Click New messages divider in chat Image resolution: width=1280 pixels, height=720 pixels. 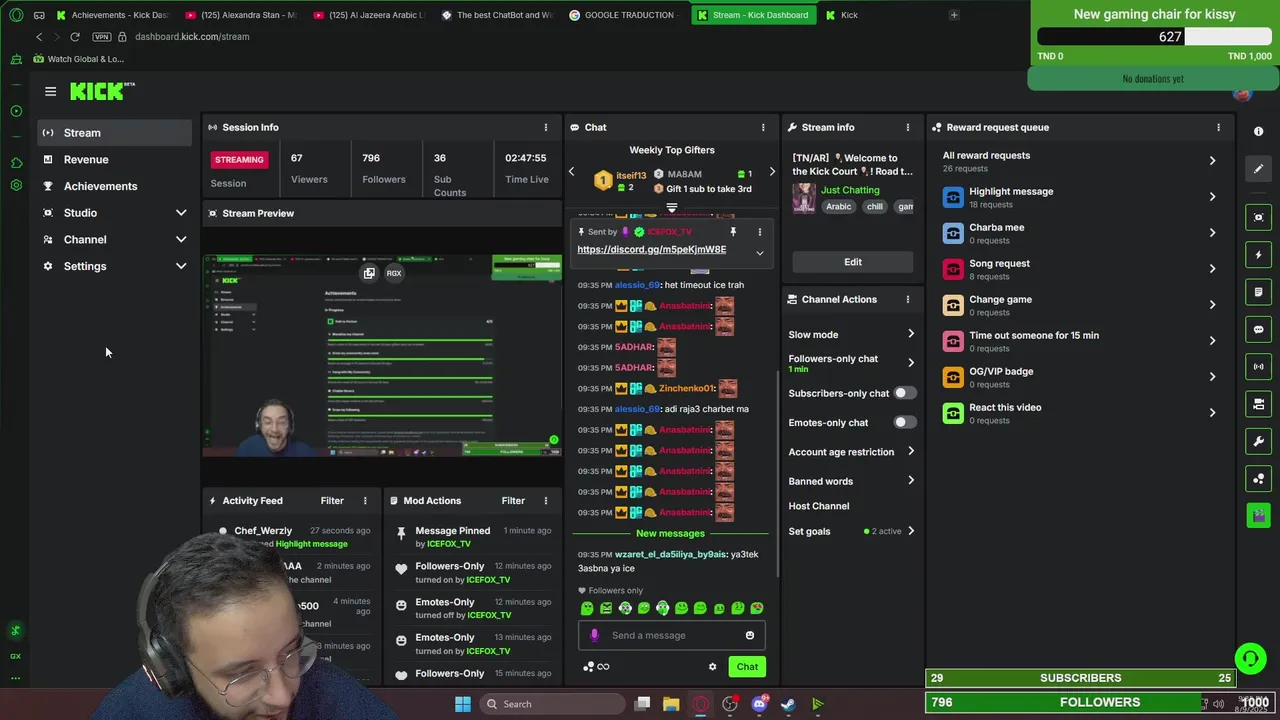pyautogui.click(x=670, y=533)
